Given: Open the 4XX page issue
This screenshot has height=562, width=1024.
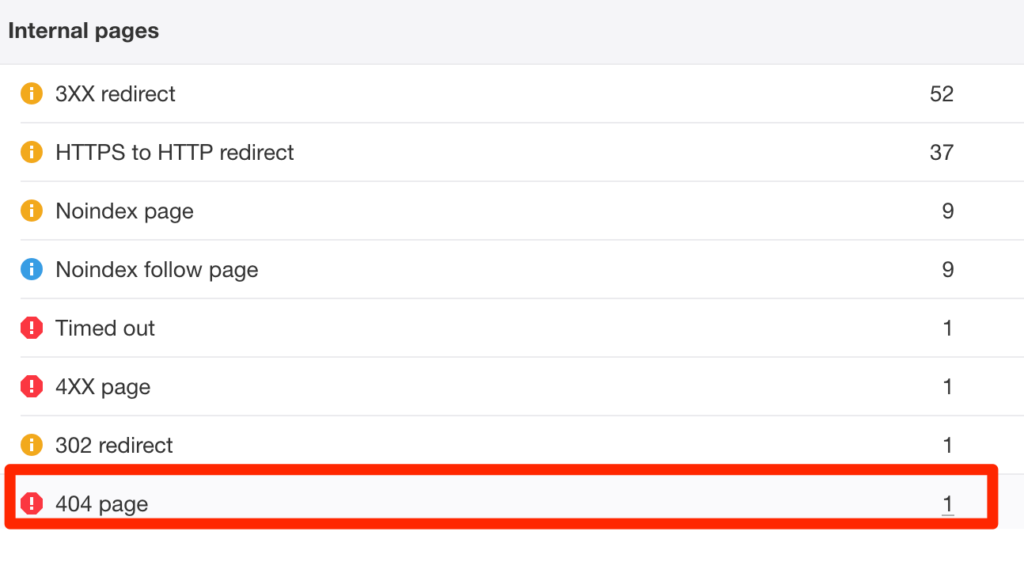Looking at the screenshot, I should [103, 387].
